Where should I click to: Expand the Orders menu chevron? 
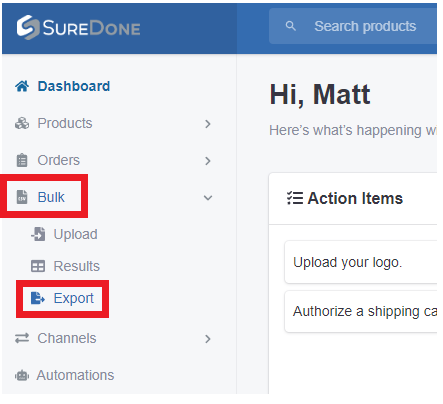coord(208,161)
